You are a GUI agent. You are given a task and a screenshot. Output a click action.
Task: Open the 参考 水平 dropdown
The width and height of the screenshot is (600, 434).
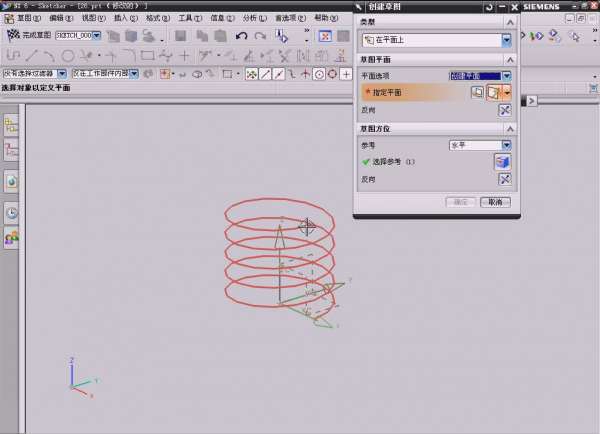(506, 145)
